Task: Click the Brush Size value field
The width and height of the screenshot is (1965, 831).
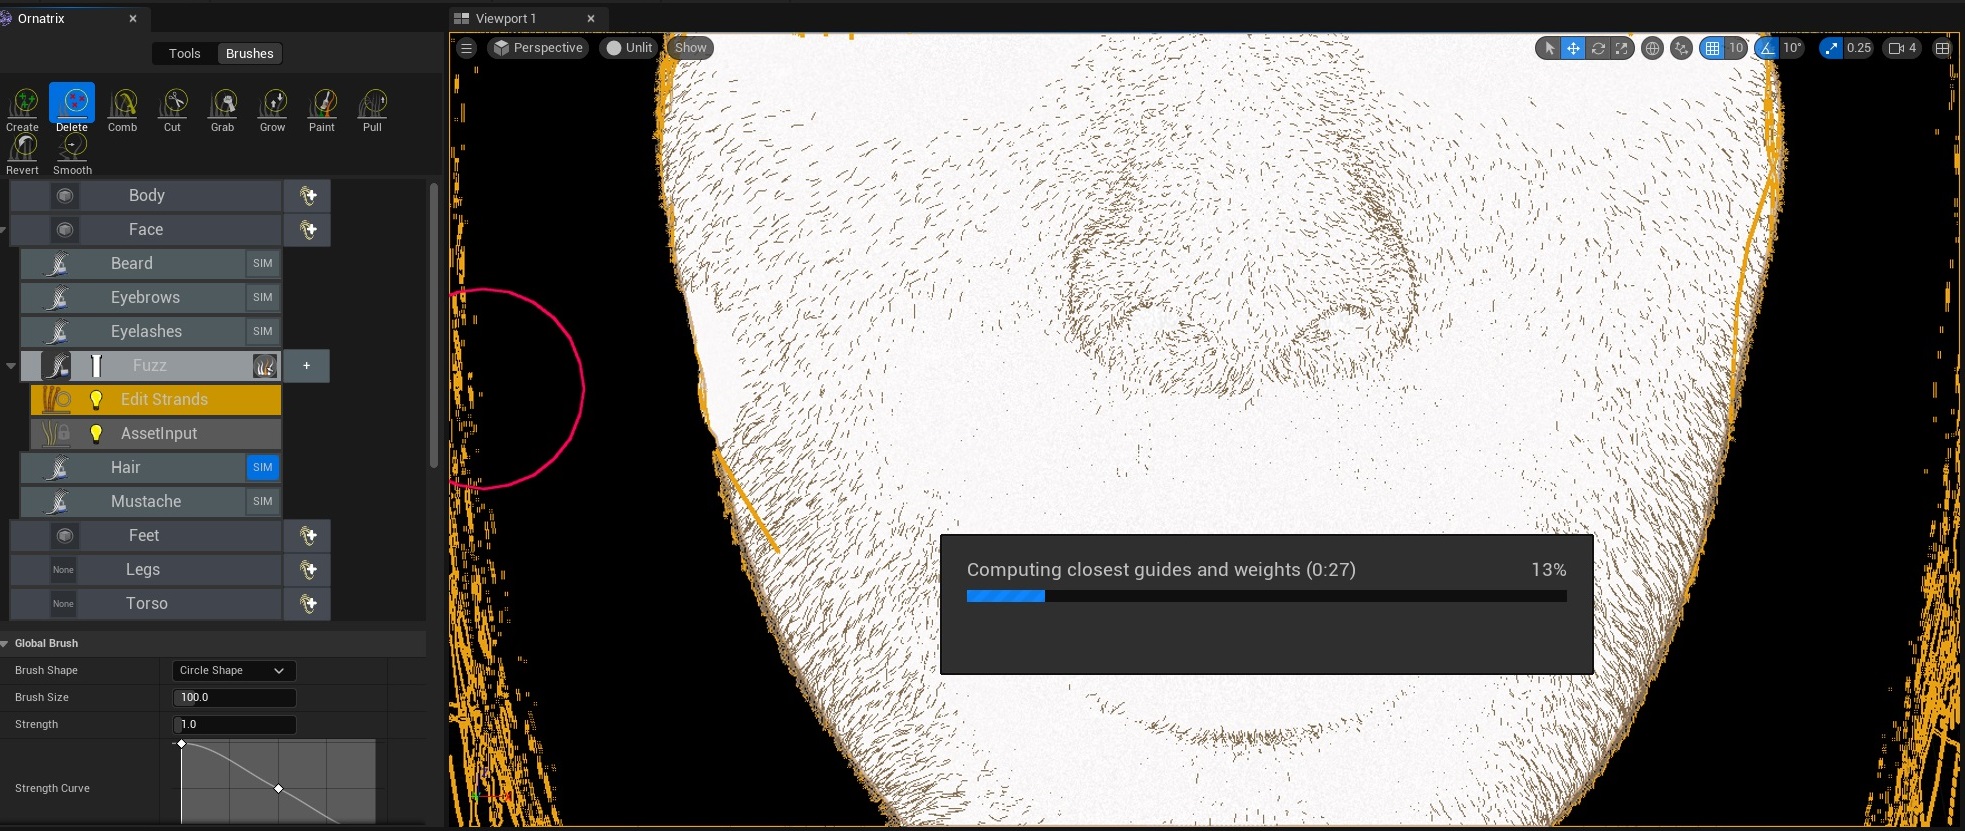Action: [x=235, y=698]
